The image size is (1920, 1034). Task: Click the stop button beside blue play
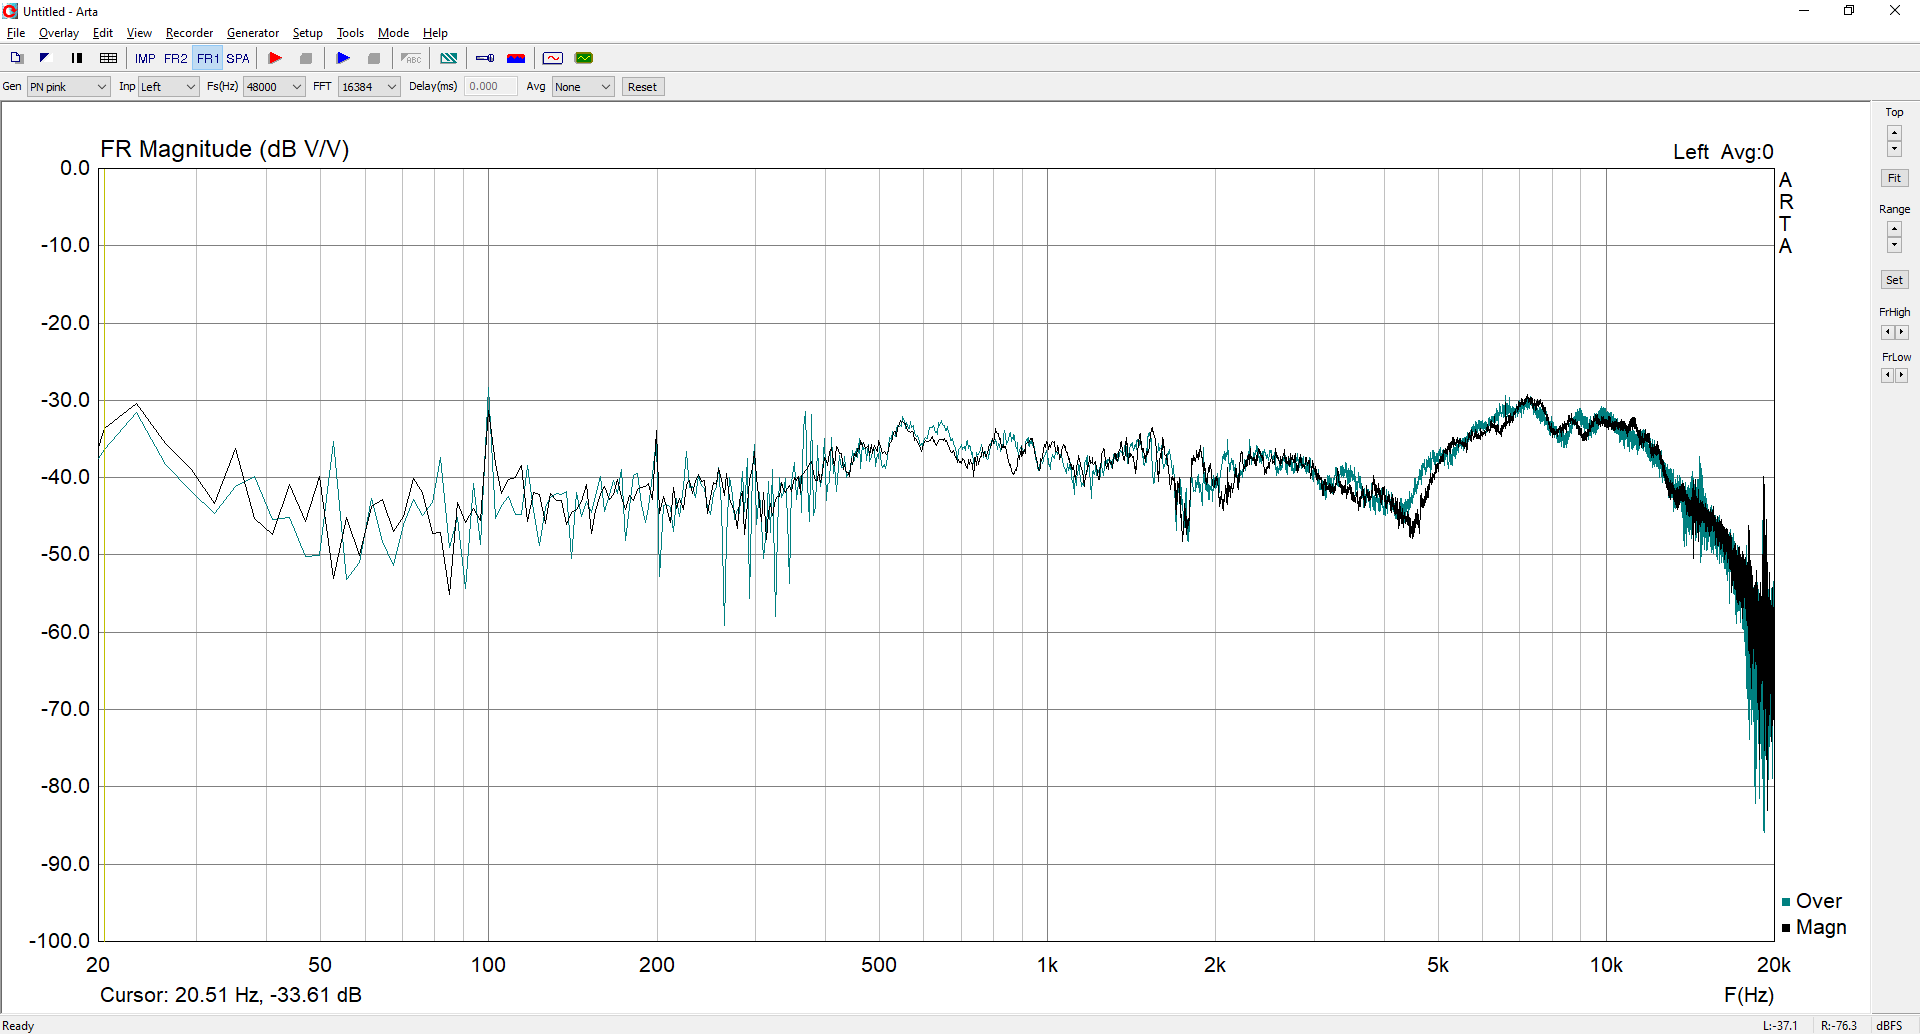pos(374,58)
